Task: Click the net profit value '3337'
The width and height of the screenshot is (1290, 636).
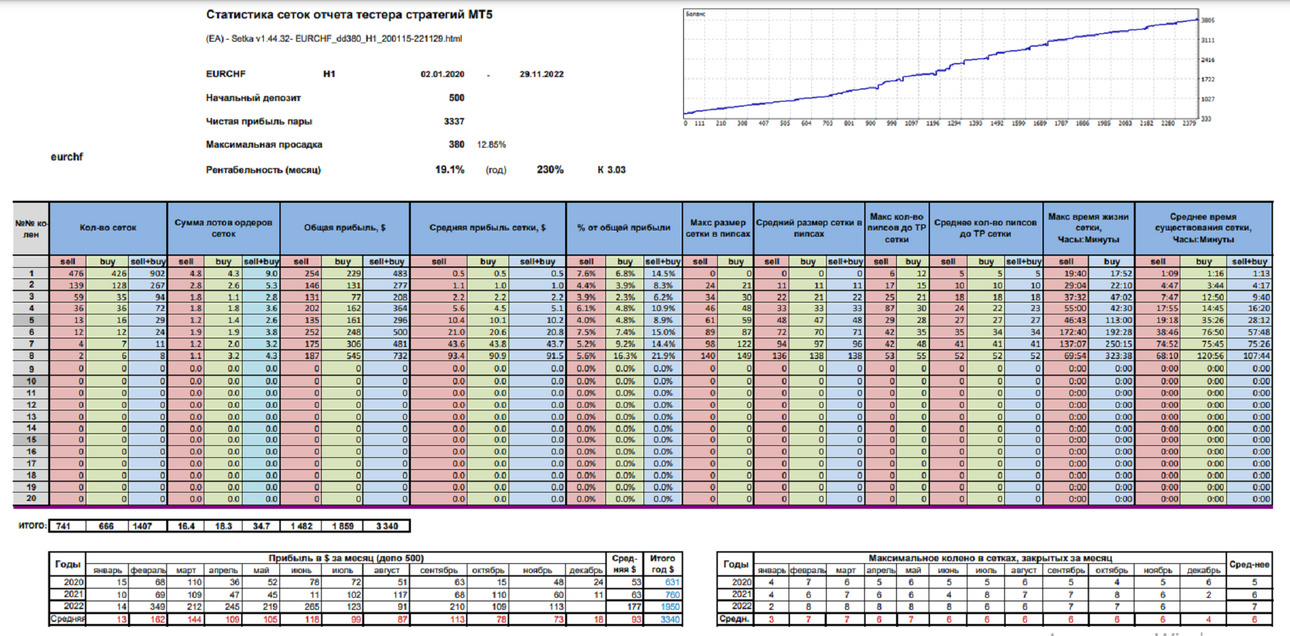Action: click(x=454, y=121)
